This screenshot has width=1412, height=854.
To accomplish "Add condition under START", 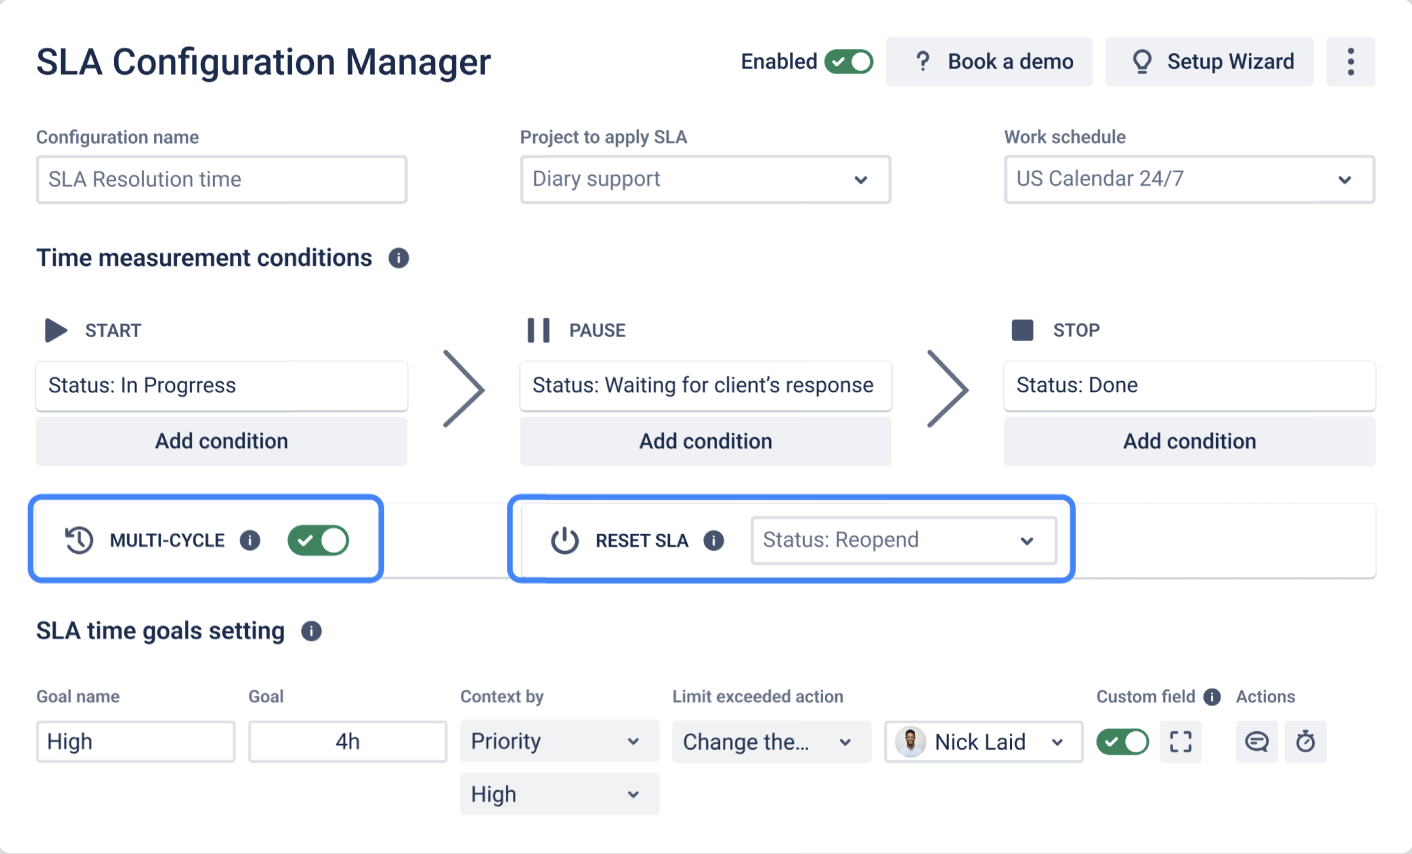I will 222,441.
